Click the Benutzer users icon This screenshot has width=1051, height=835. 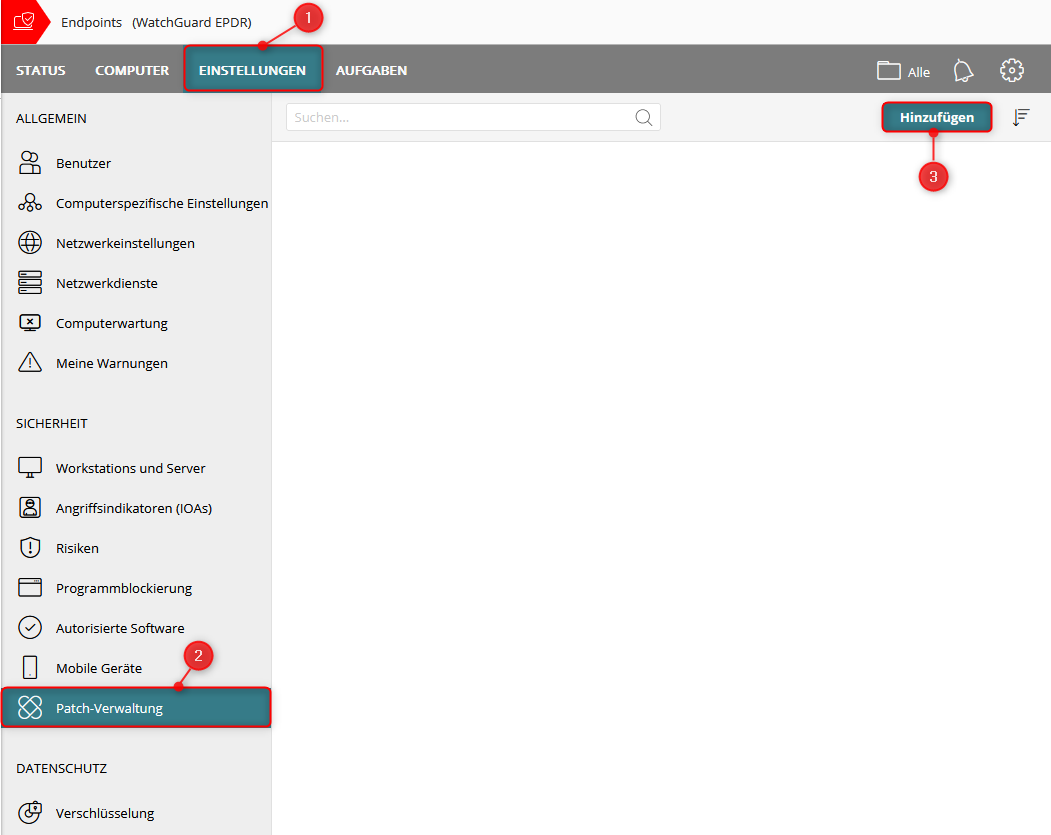30,163
